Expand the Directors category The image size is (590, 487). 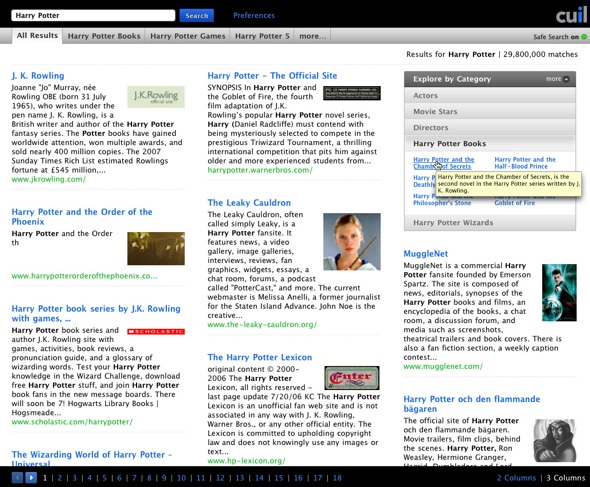click(490, 127)
